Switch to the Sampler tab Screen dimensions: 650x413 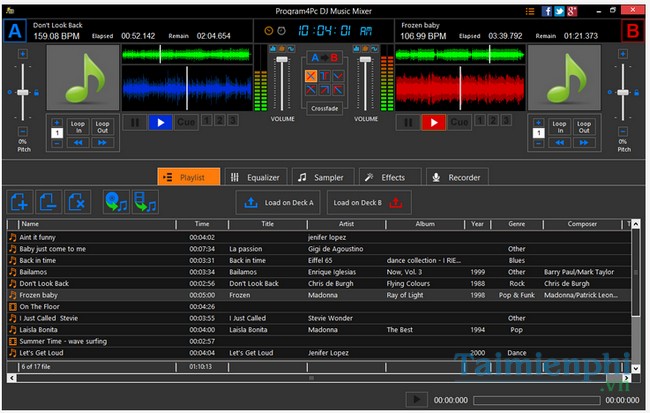323,177
